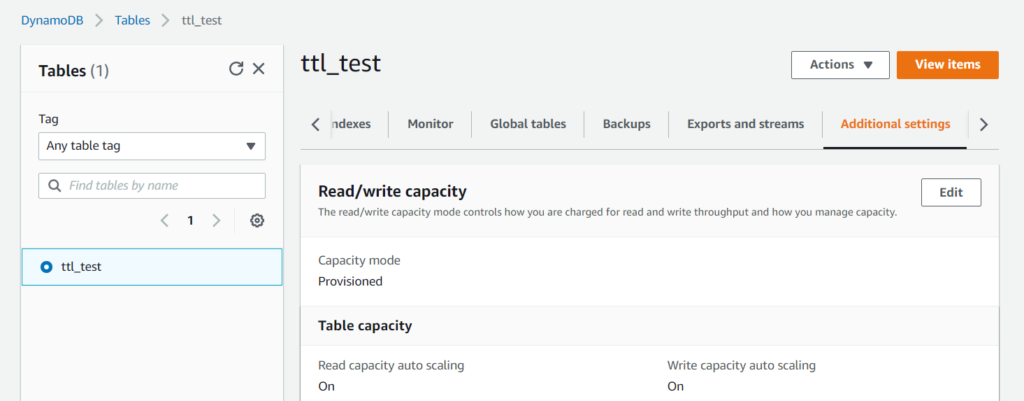Screen dimensions: 1024x401
Task: Click the ttl_test breadcrumb text
Action: pos(202,20)
